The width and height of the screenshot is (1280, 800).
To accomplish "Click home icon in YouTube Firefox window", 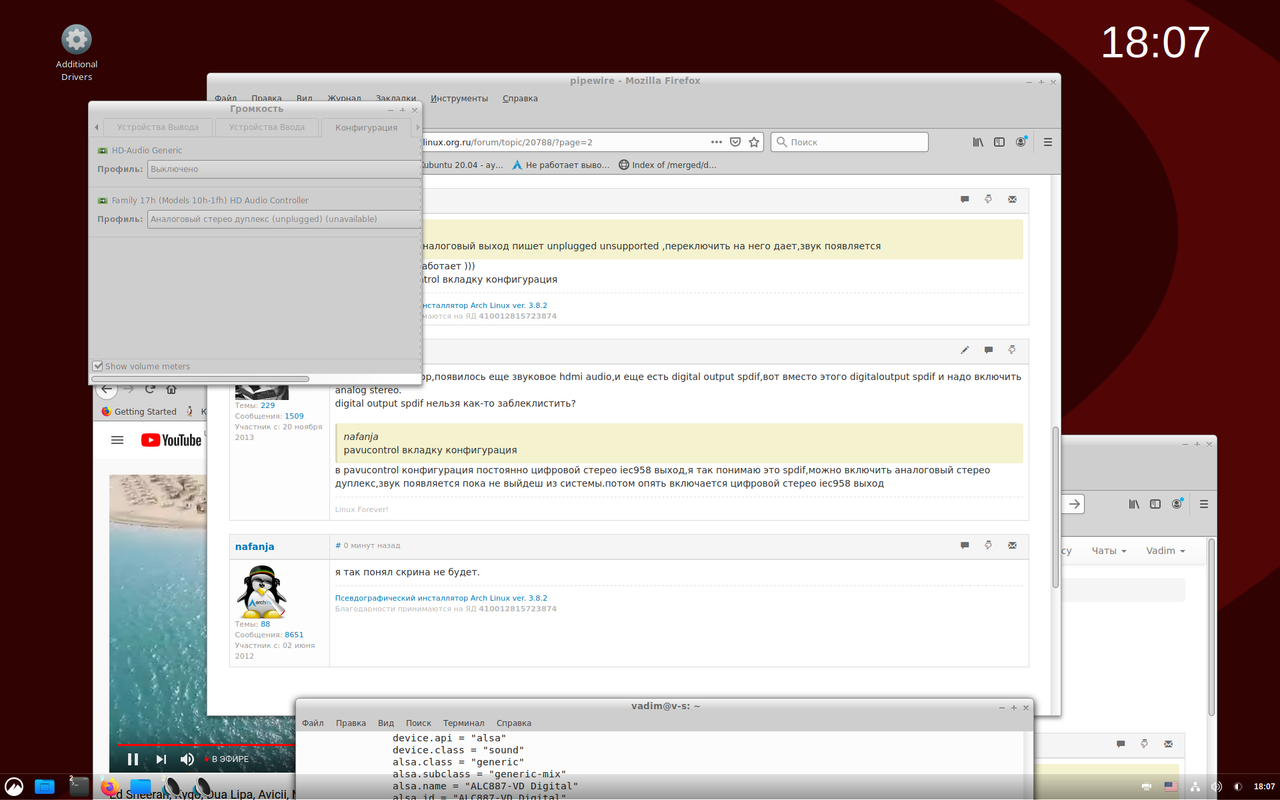I will tap(171, 389).
